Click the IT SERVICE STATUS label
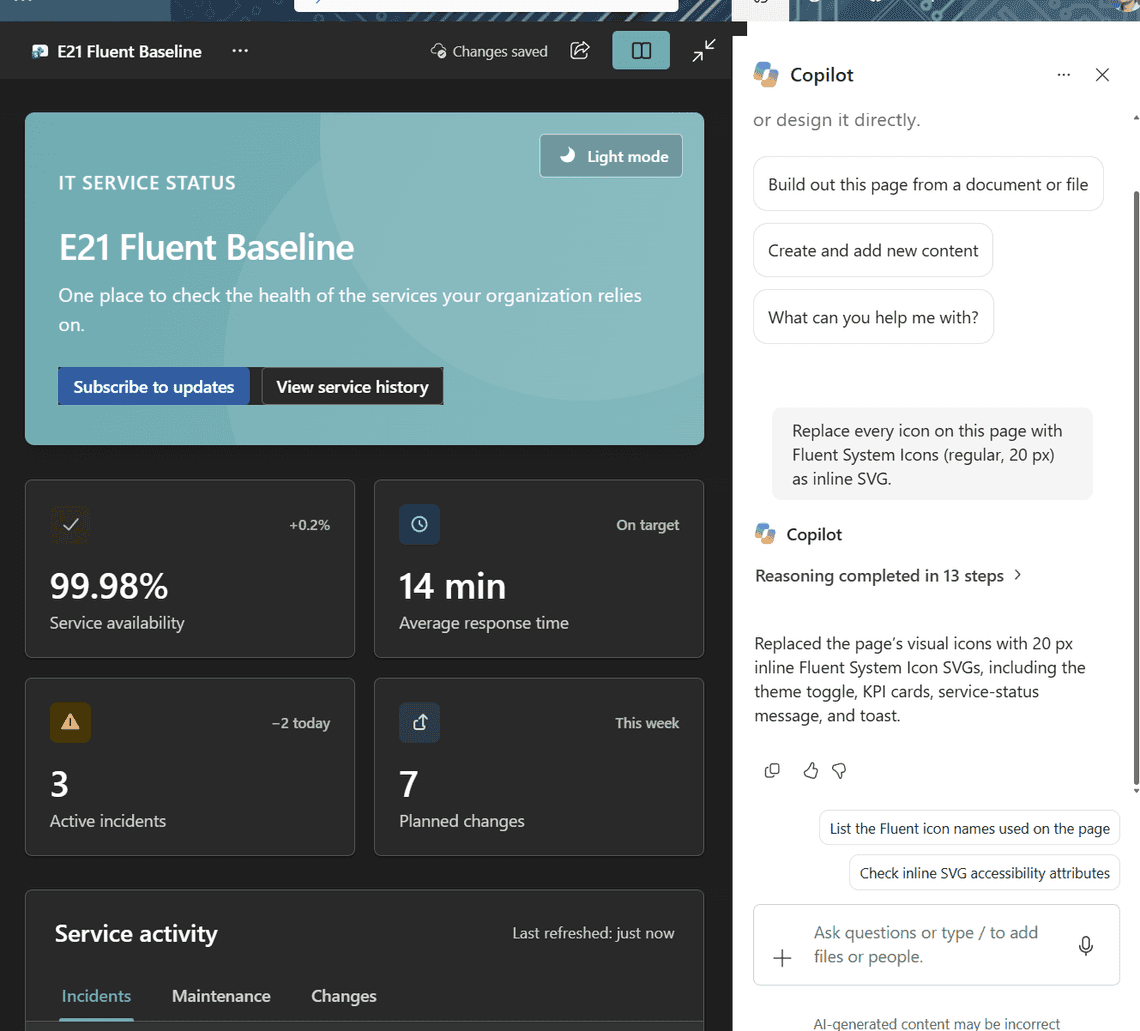The image size is (1140, 1031). [147, 182]
